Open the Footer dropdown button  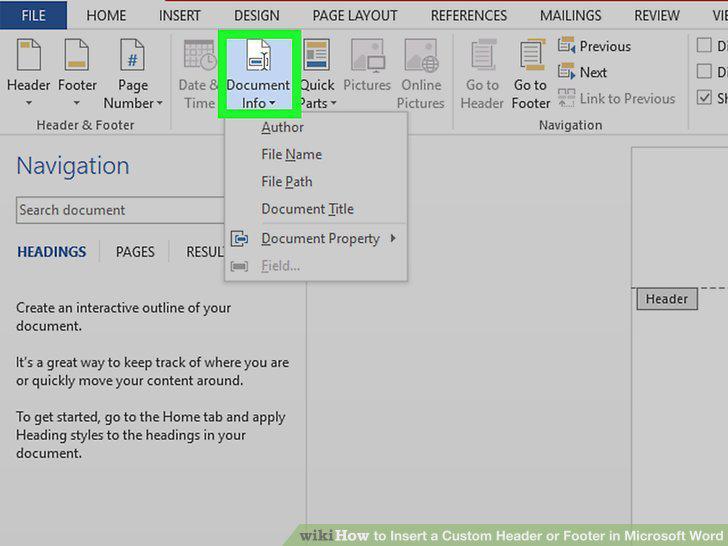(77, 73)
